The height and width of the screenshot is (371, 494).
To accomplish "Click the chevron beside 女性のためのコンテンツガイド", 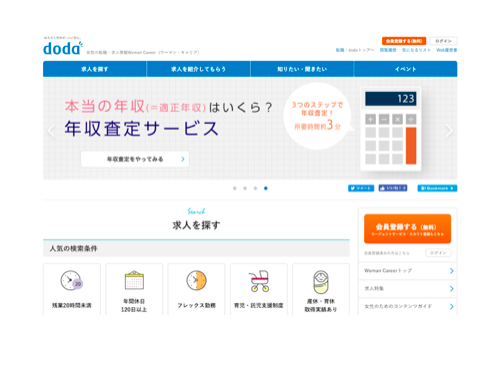I will click(x=451, y=306).
